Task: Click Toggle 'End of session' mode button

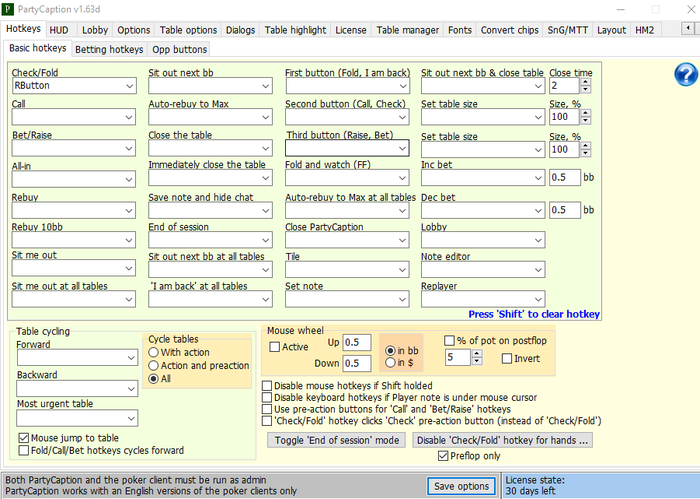Action: click(x=337, y=440)
